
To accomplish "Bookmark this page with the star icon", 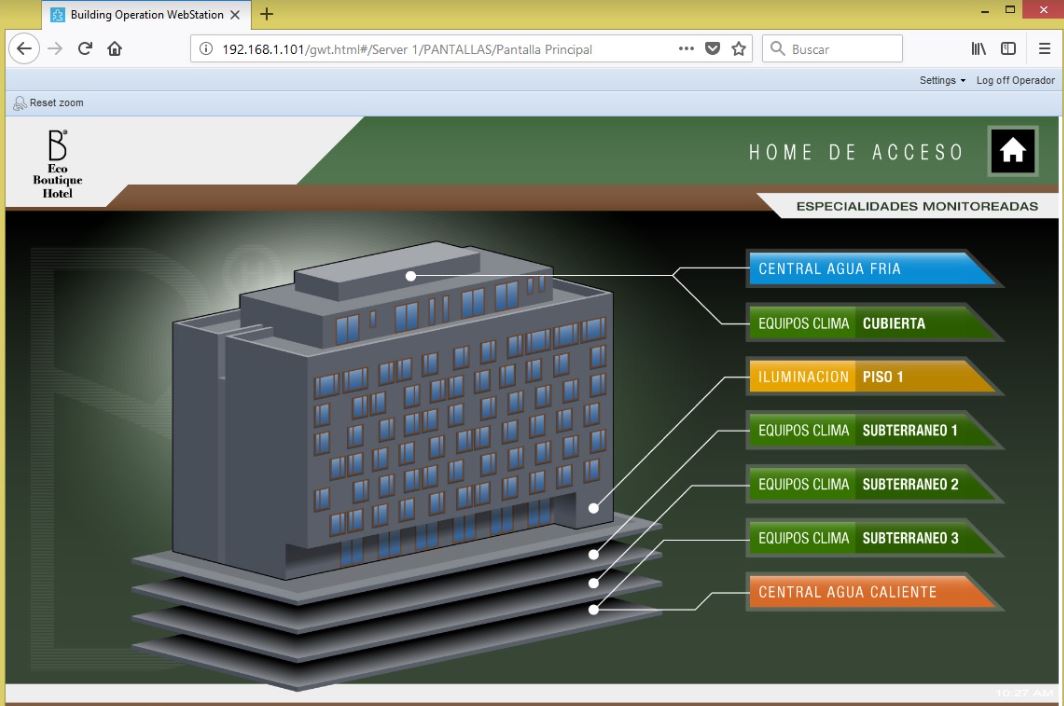I will pyautogui.click(x=739, y=48).
